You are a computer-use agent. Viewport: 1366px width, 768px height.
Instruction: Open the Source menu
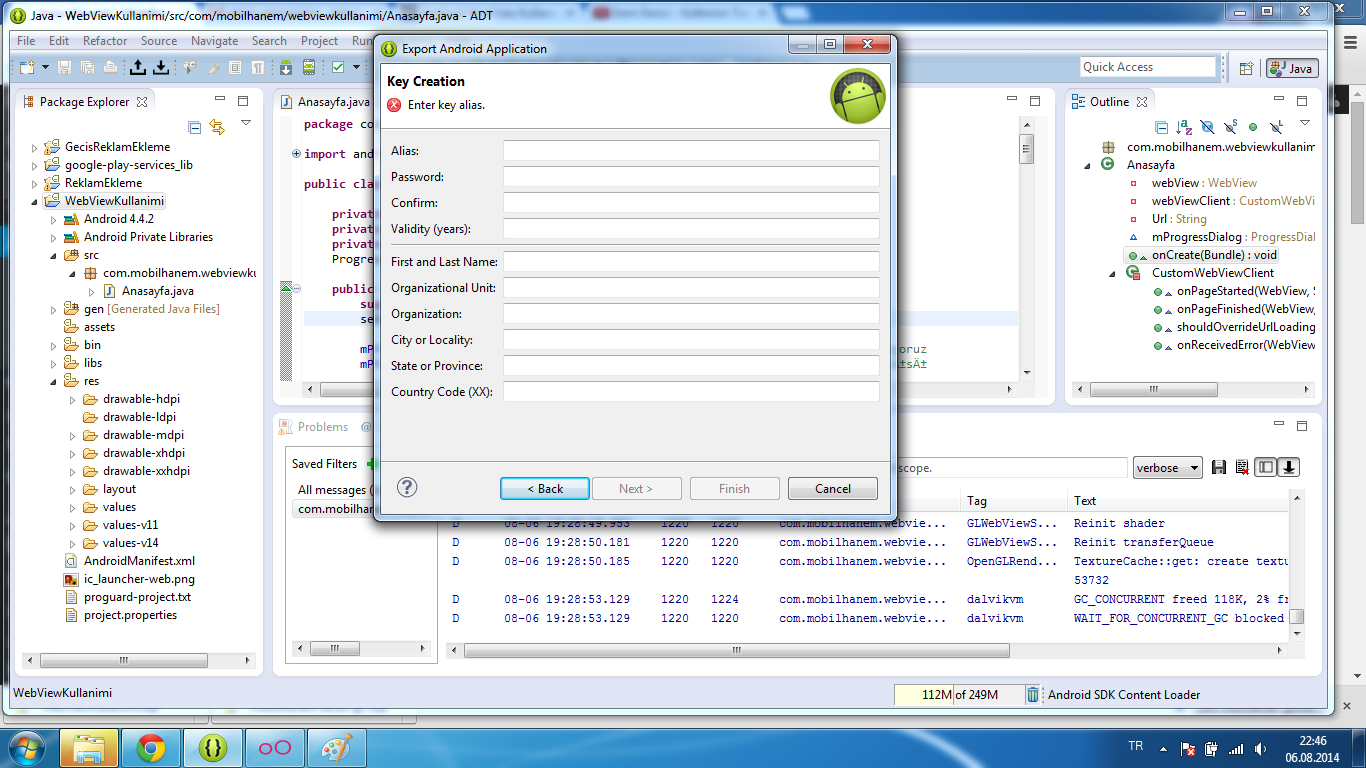pos(159,41)
